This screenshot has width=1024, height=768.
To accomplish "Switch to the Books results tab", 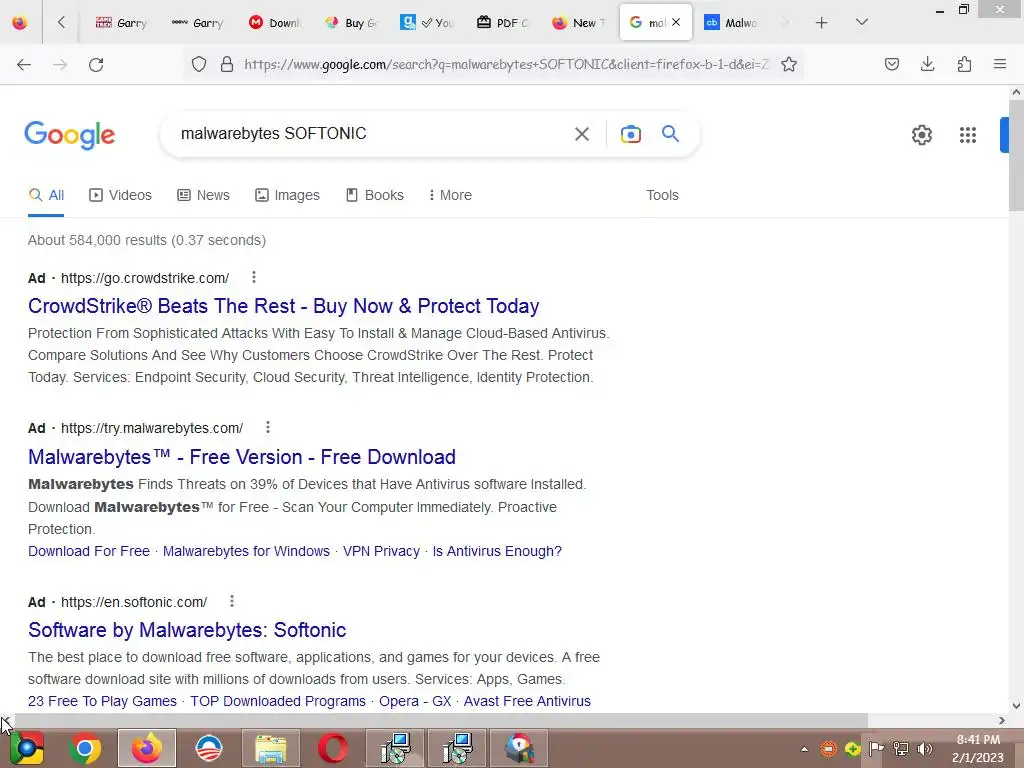I will click(375, 195).
